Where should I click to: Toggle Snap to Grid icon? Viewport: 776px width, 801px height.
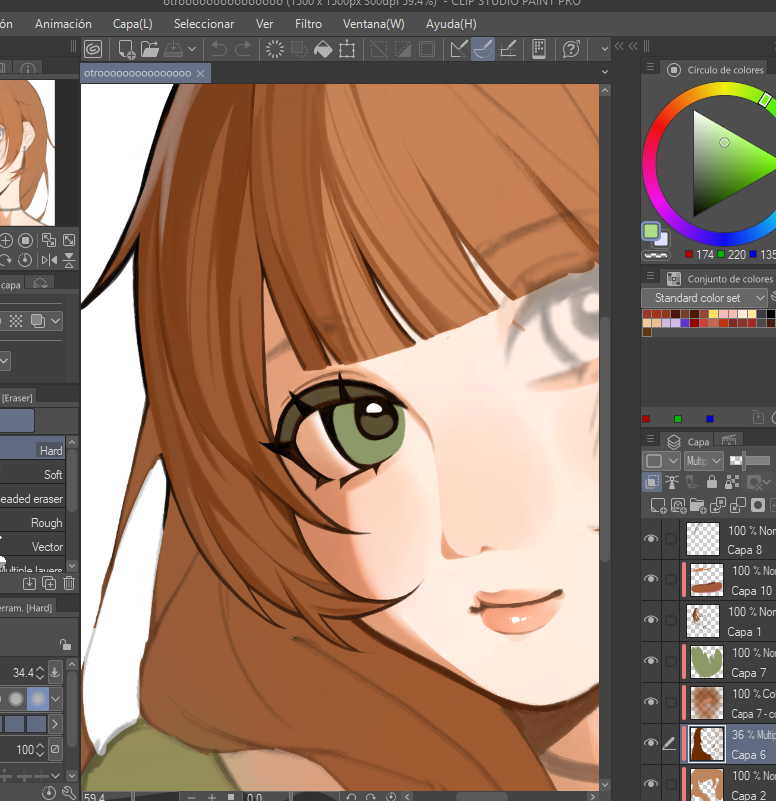click(507, 50)
